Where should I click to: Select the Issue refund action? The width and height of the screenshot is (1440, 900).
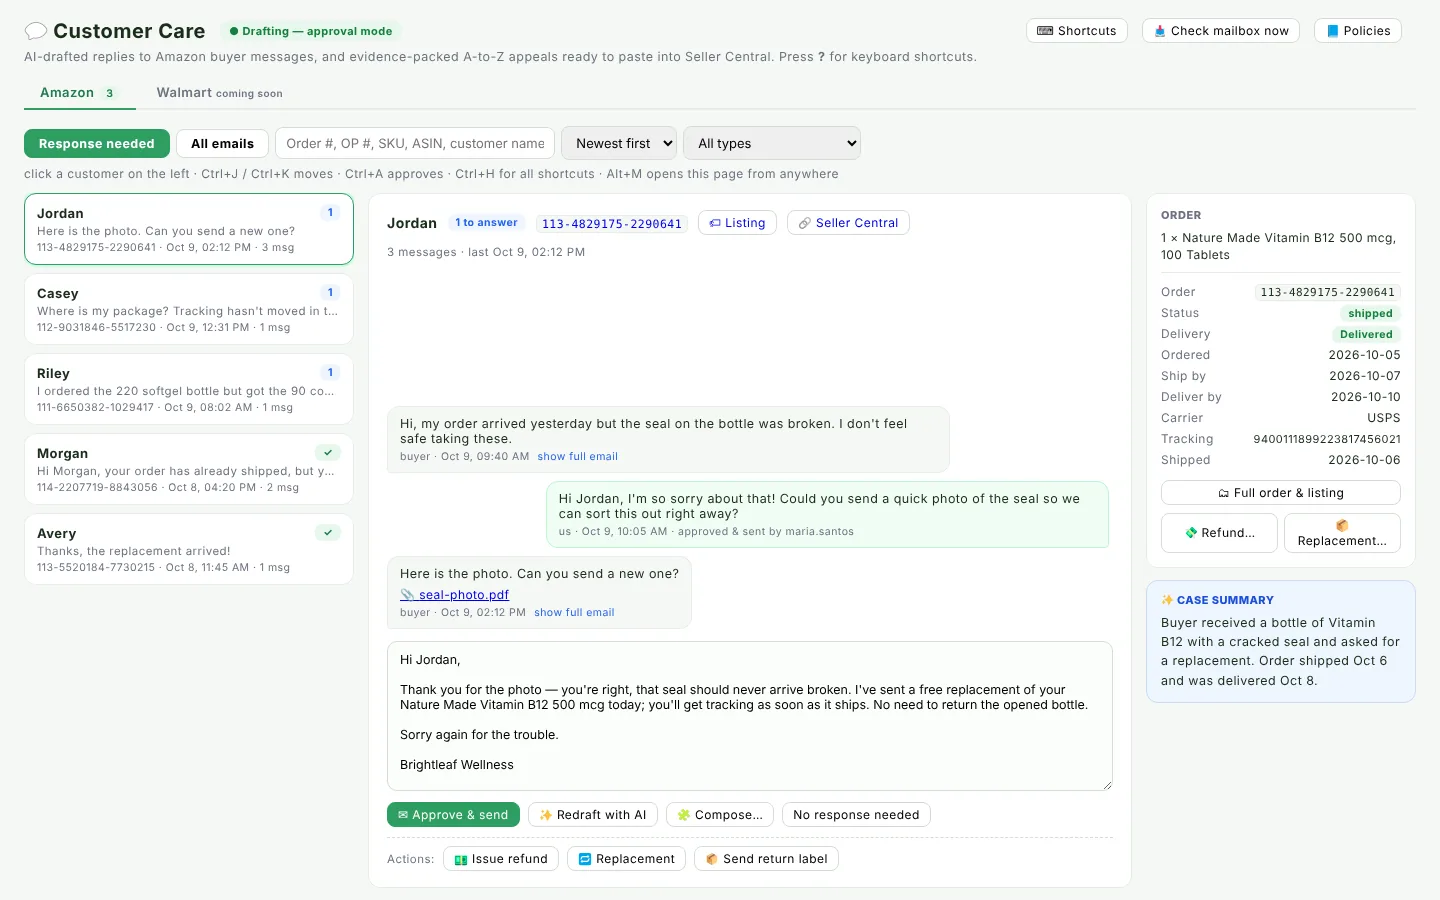coord(501,859)
